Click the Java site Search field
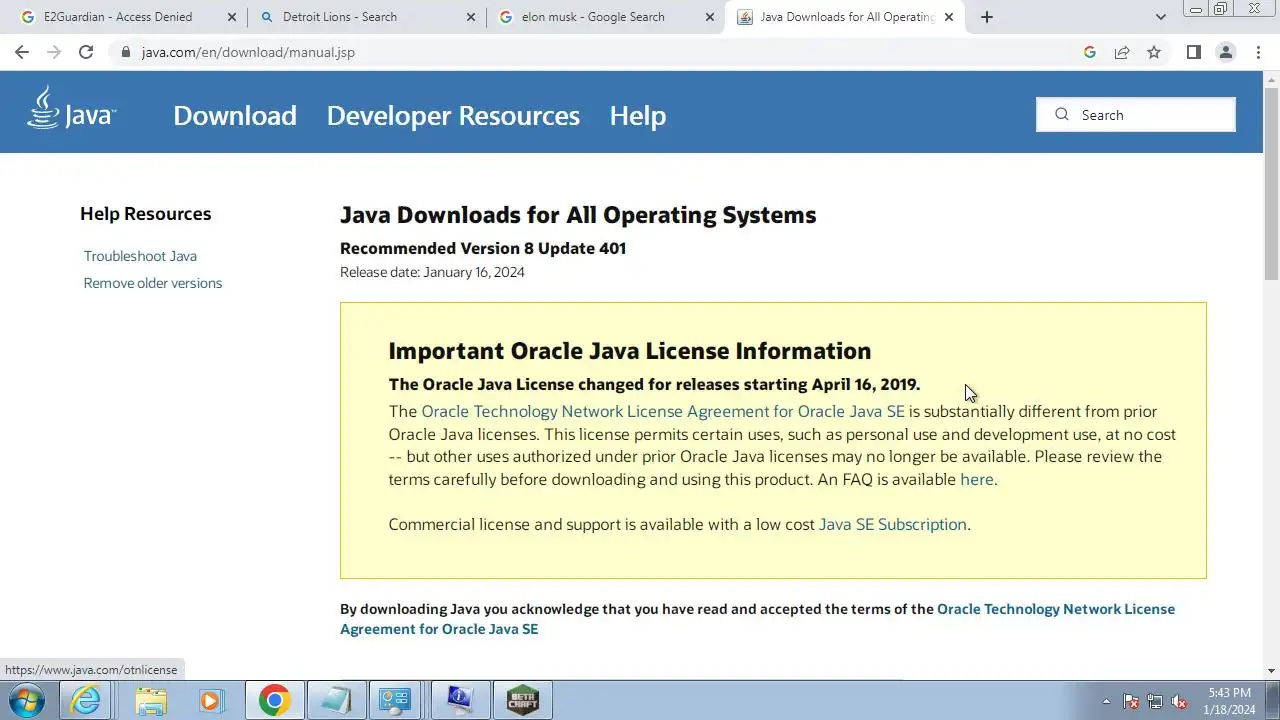The height and width of the screenshot is (720, 1280). [1136, 114]
